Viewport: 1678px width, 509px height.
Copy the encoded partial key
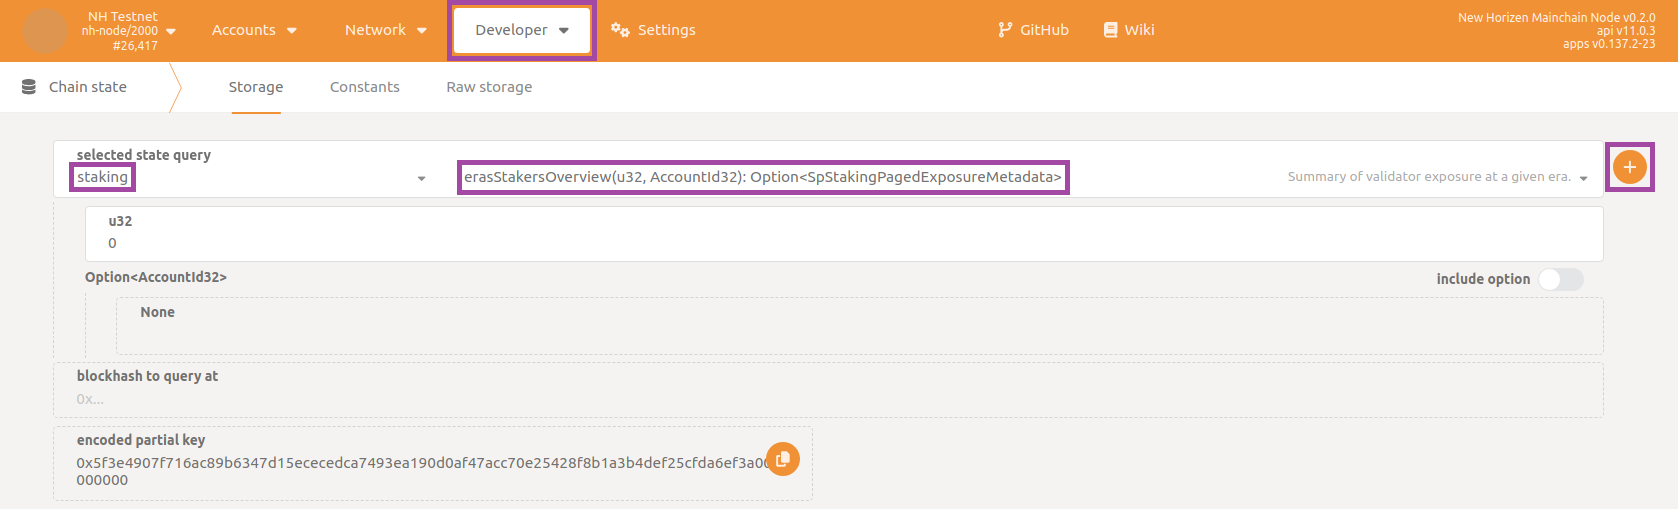click(783, 459)
